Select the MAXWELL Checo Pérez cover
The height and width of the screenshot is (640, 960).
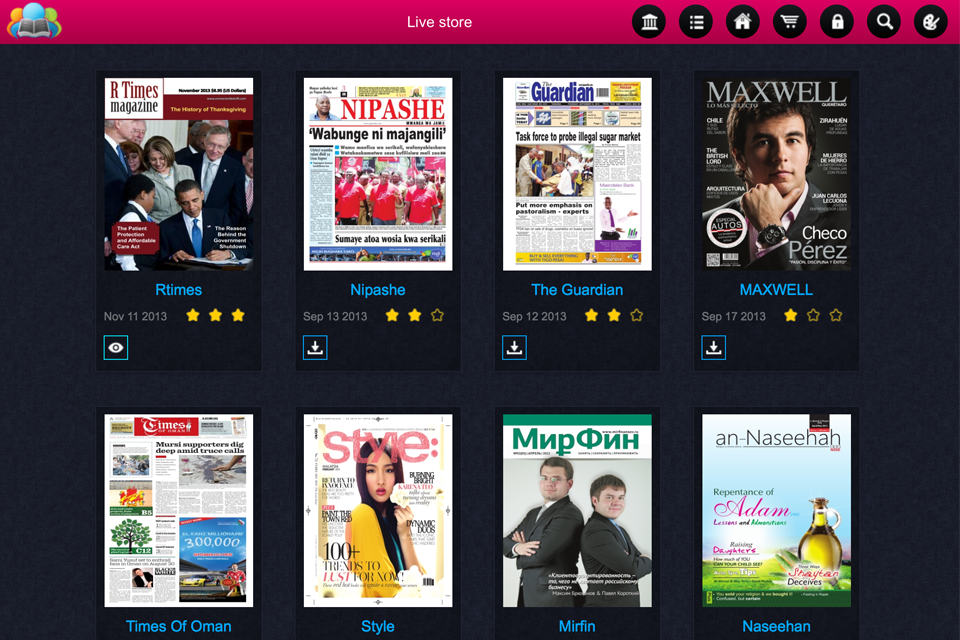(x=776, y=174)
